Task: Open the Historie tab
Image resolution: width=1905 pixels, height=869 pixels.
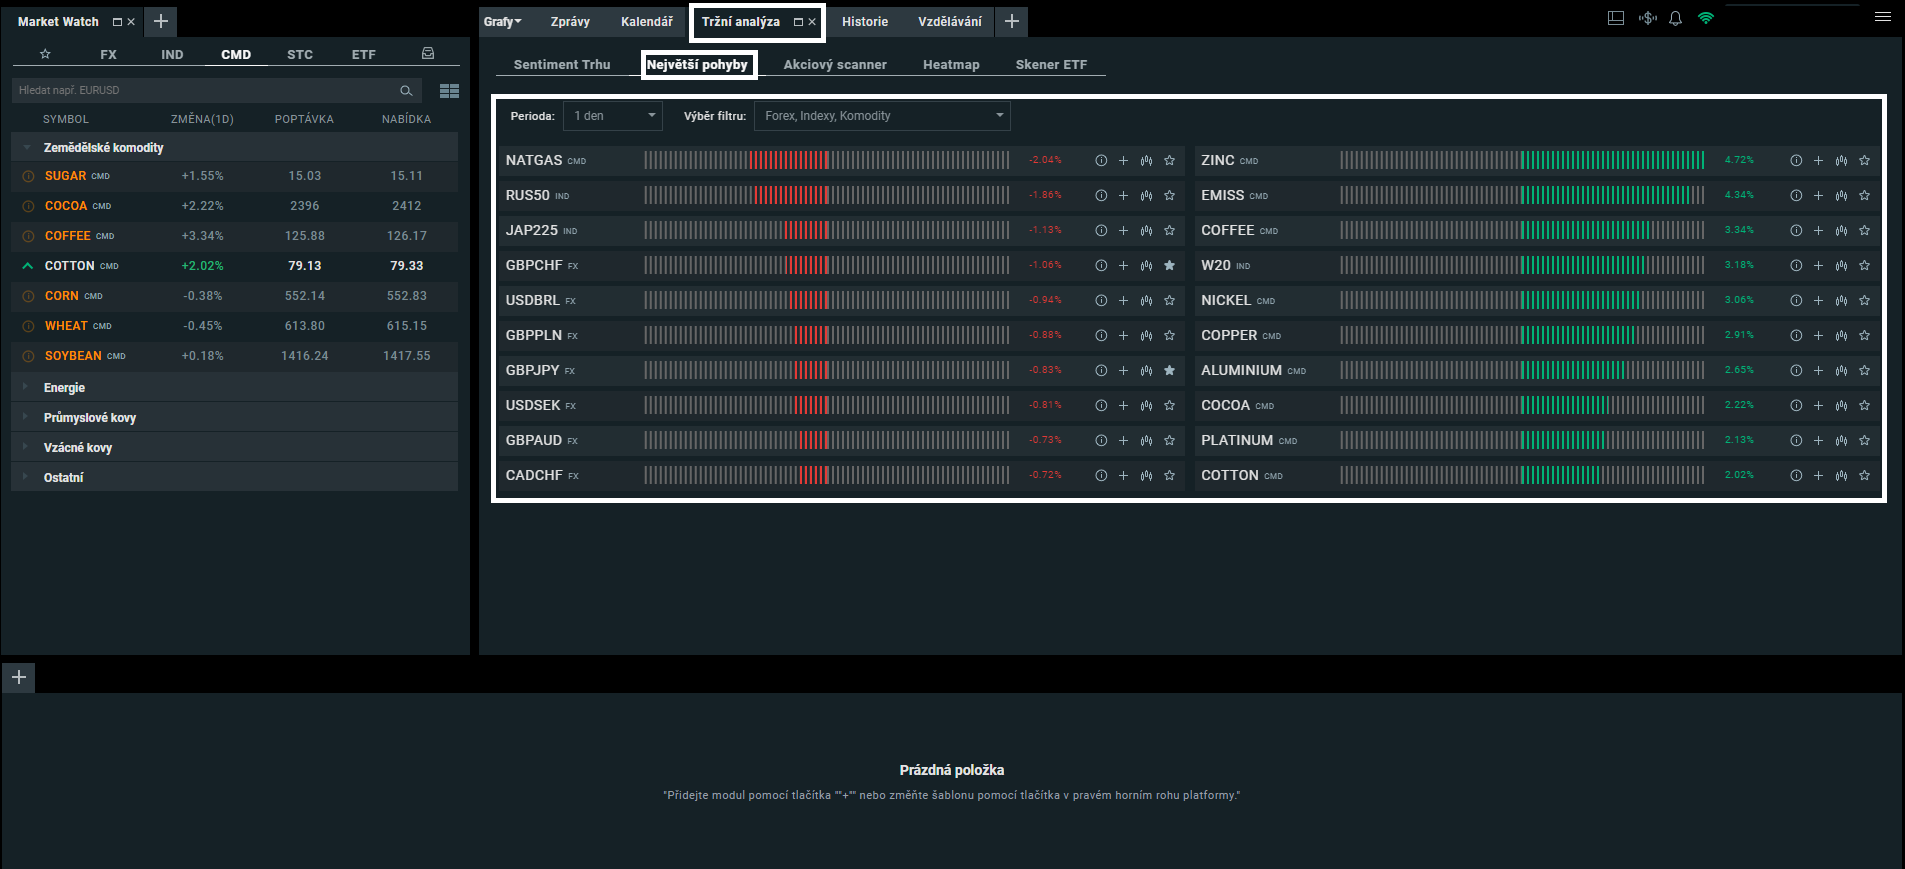Action: [x=865, y=21]
